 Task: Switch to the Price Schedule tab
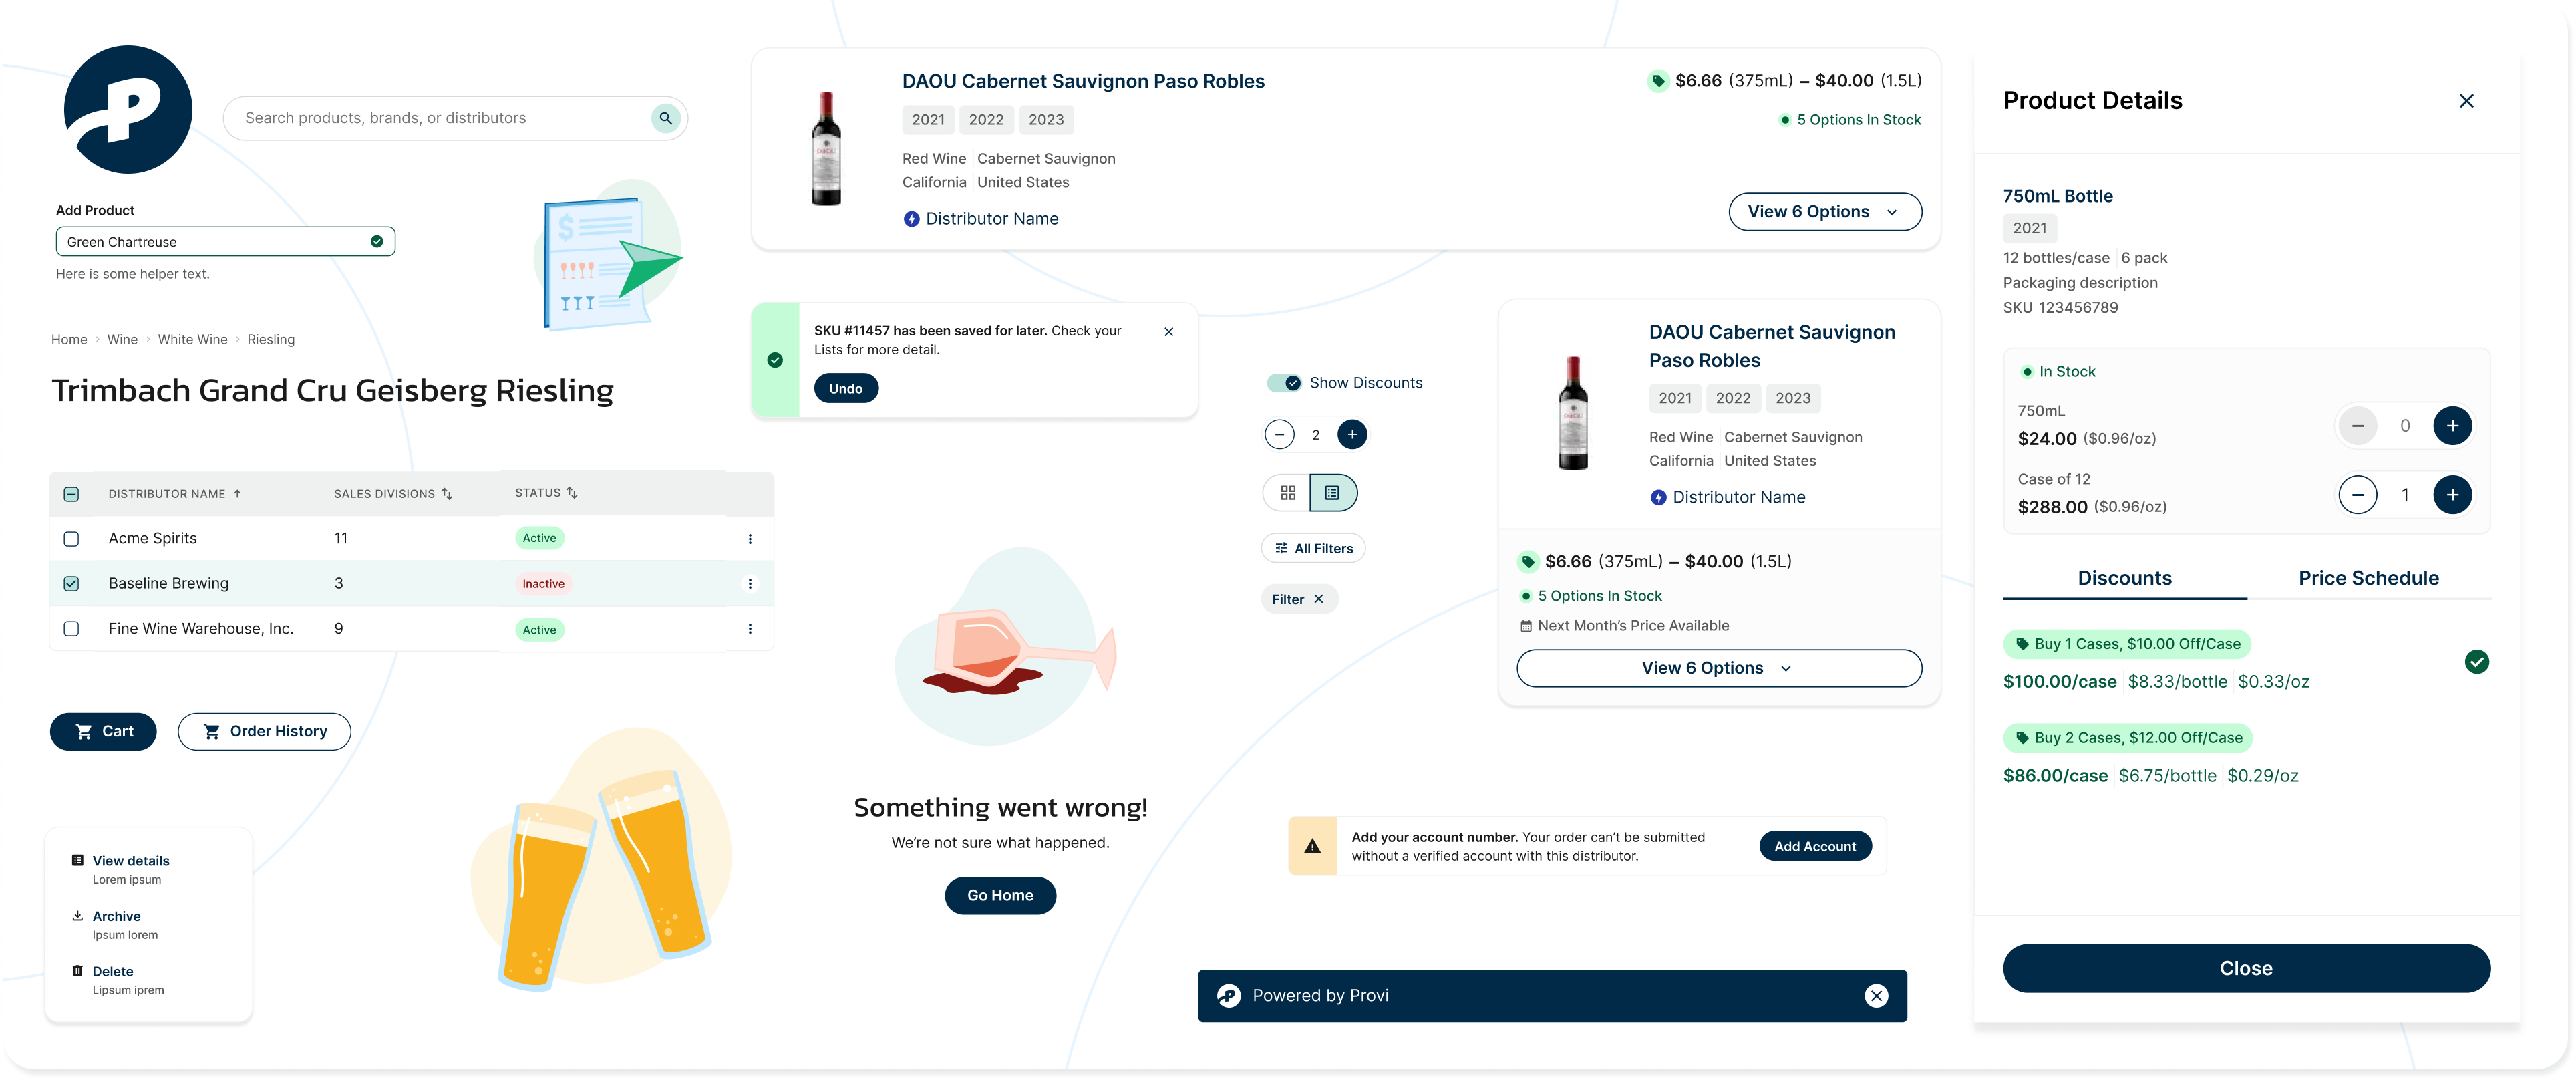2368,578
